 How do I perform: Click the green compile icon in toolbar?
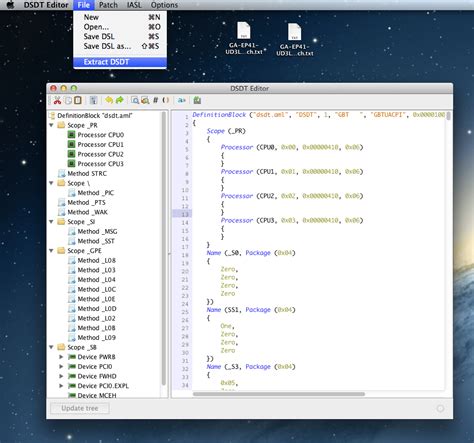[x=197, y=100]
